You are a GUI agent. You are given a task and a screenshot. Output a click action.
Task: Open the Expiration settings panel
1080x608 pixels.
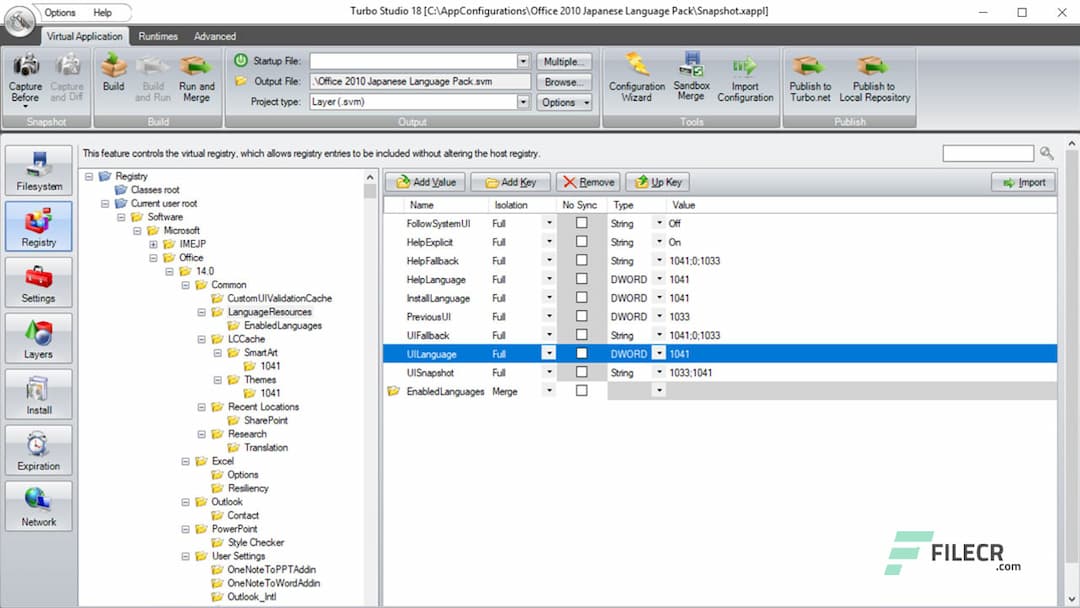[38, 449]
